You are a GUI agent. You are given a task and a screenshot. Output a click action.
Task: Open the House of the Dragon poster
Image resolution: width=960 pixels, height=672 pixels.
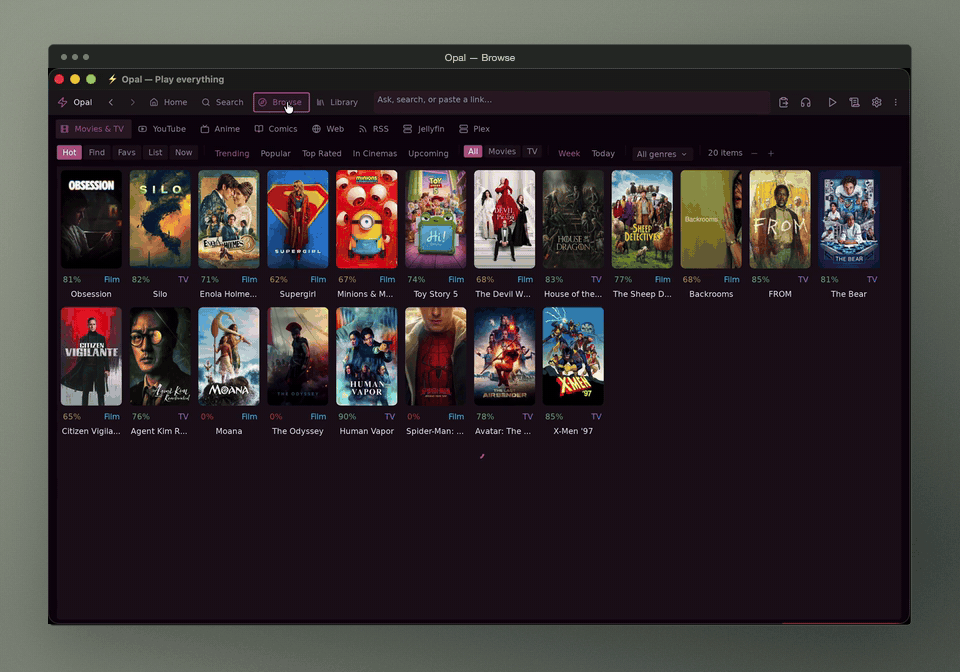[x=573, y=219]
